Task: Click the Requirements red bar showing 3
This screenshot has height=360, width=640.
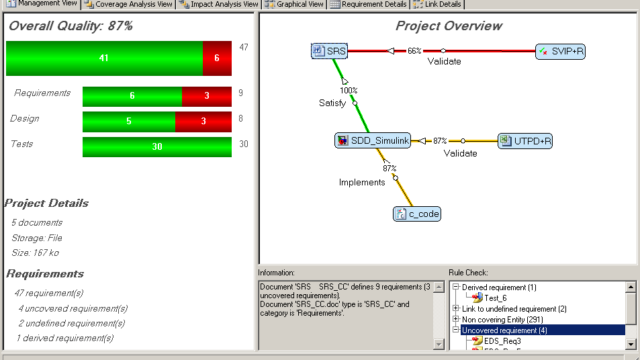Action: coord(207,96)
